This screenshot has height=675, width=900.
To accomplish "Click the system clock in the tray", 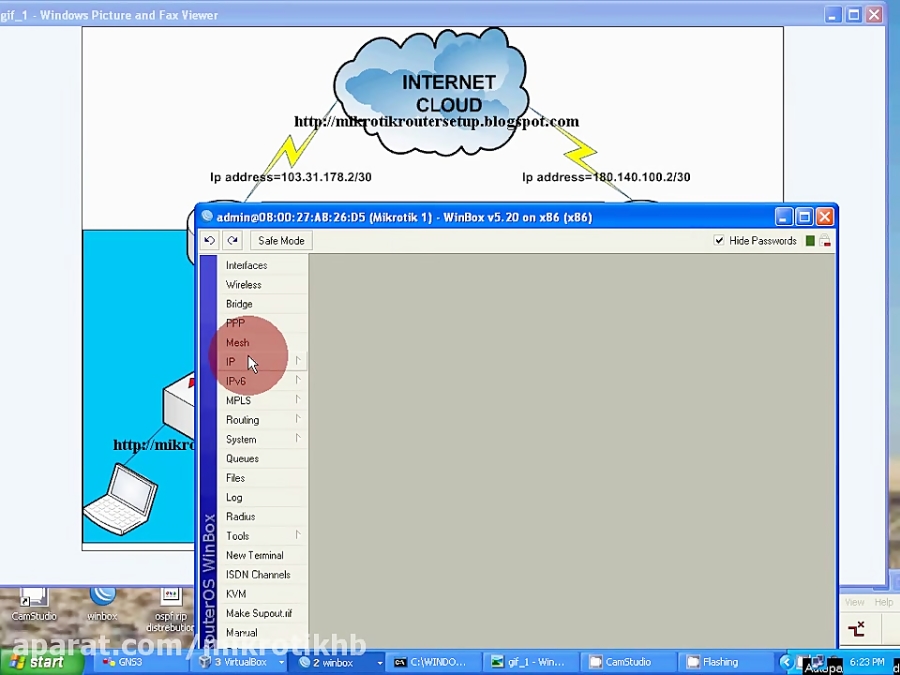I will pos(866,662).
